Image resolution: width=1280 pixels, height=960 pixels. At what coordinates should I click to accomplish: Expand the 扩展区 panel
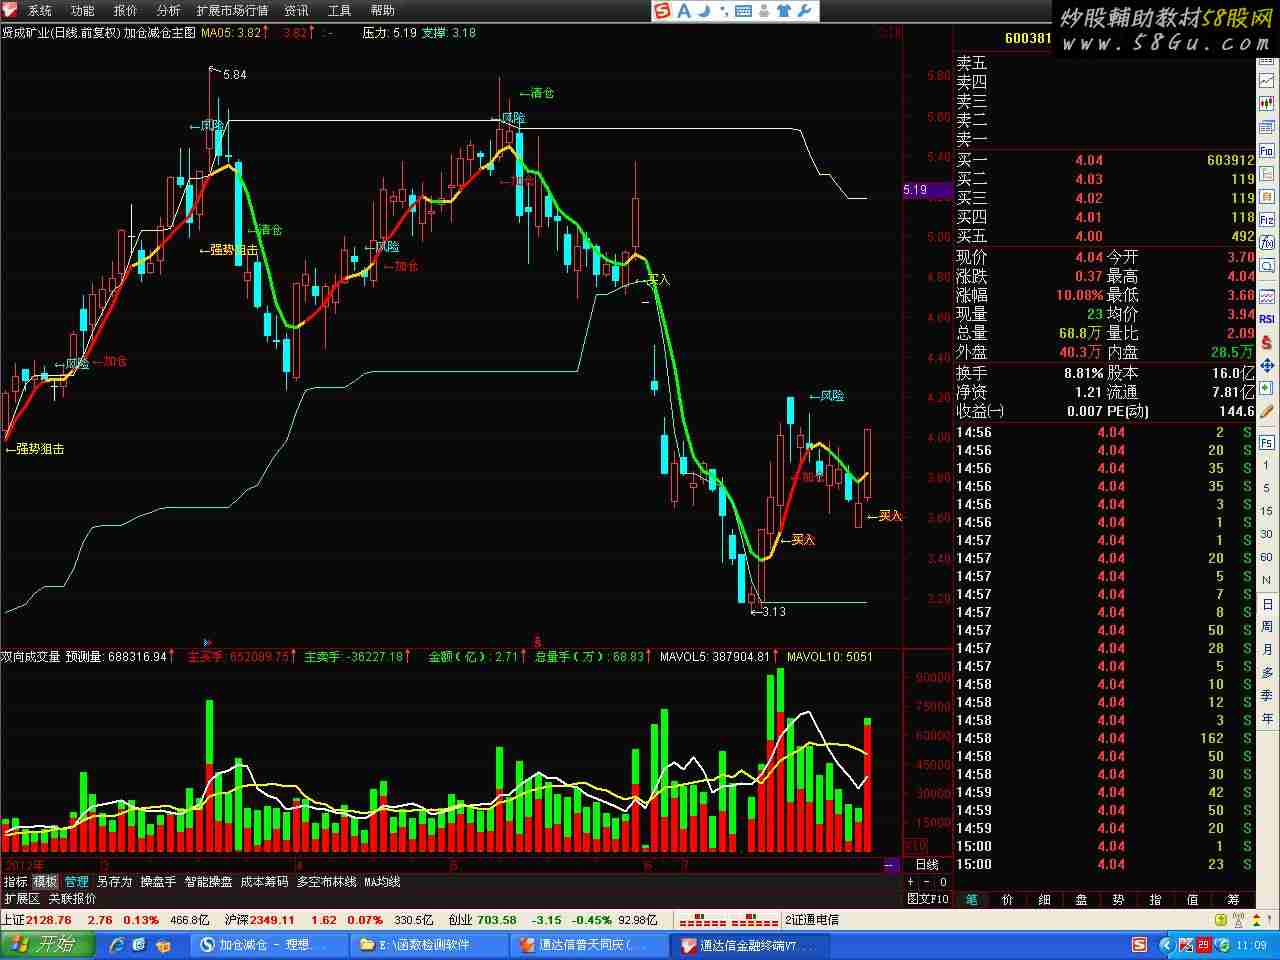point(21,899)
